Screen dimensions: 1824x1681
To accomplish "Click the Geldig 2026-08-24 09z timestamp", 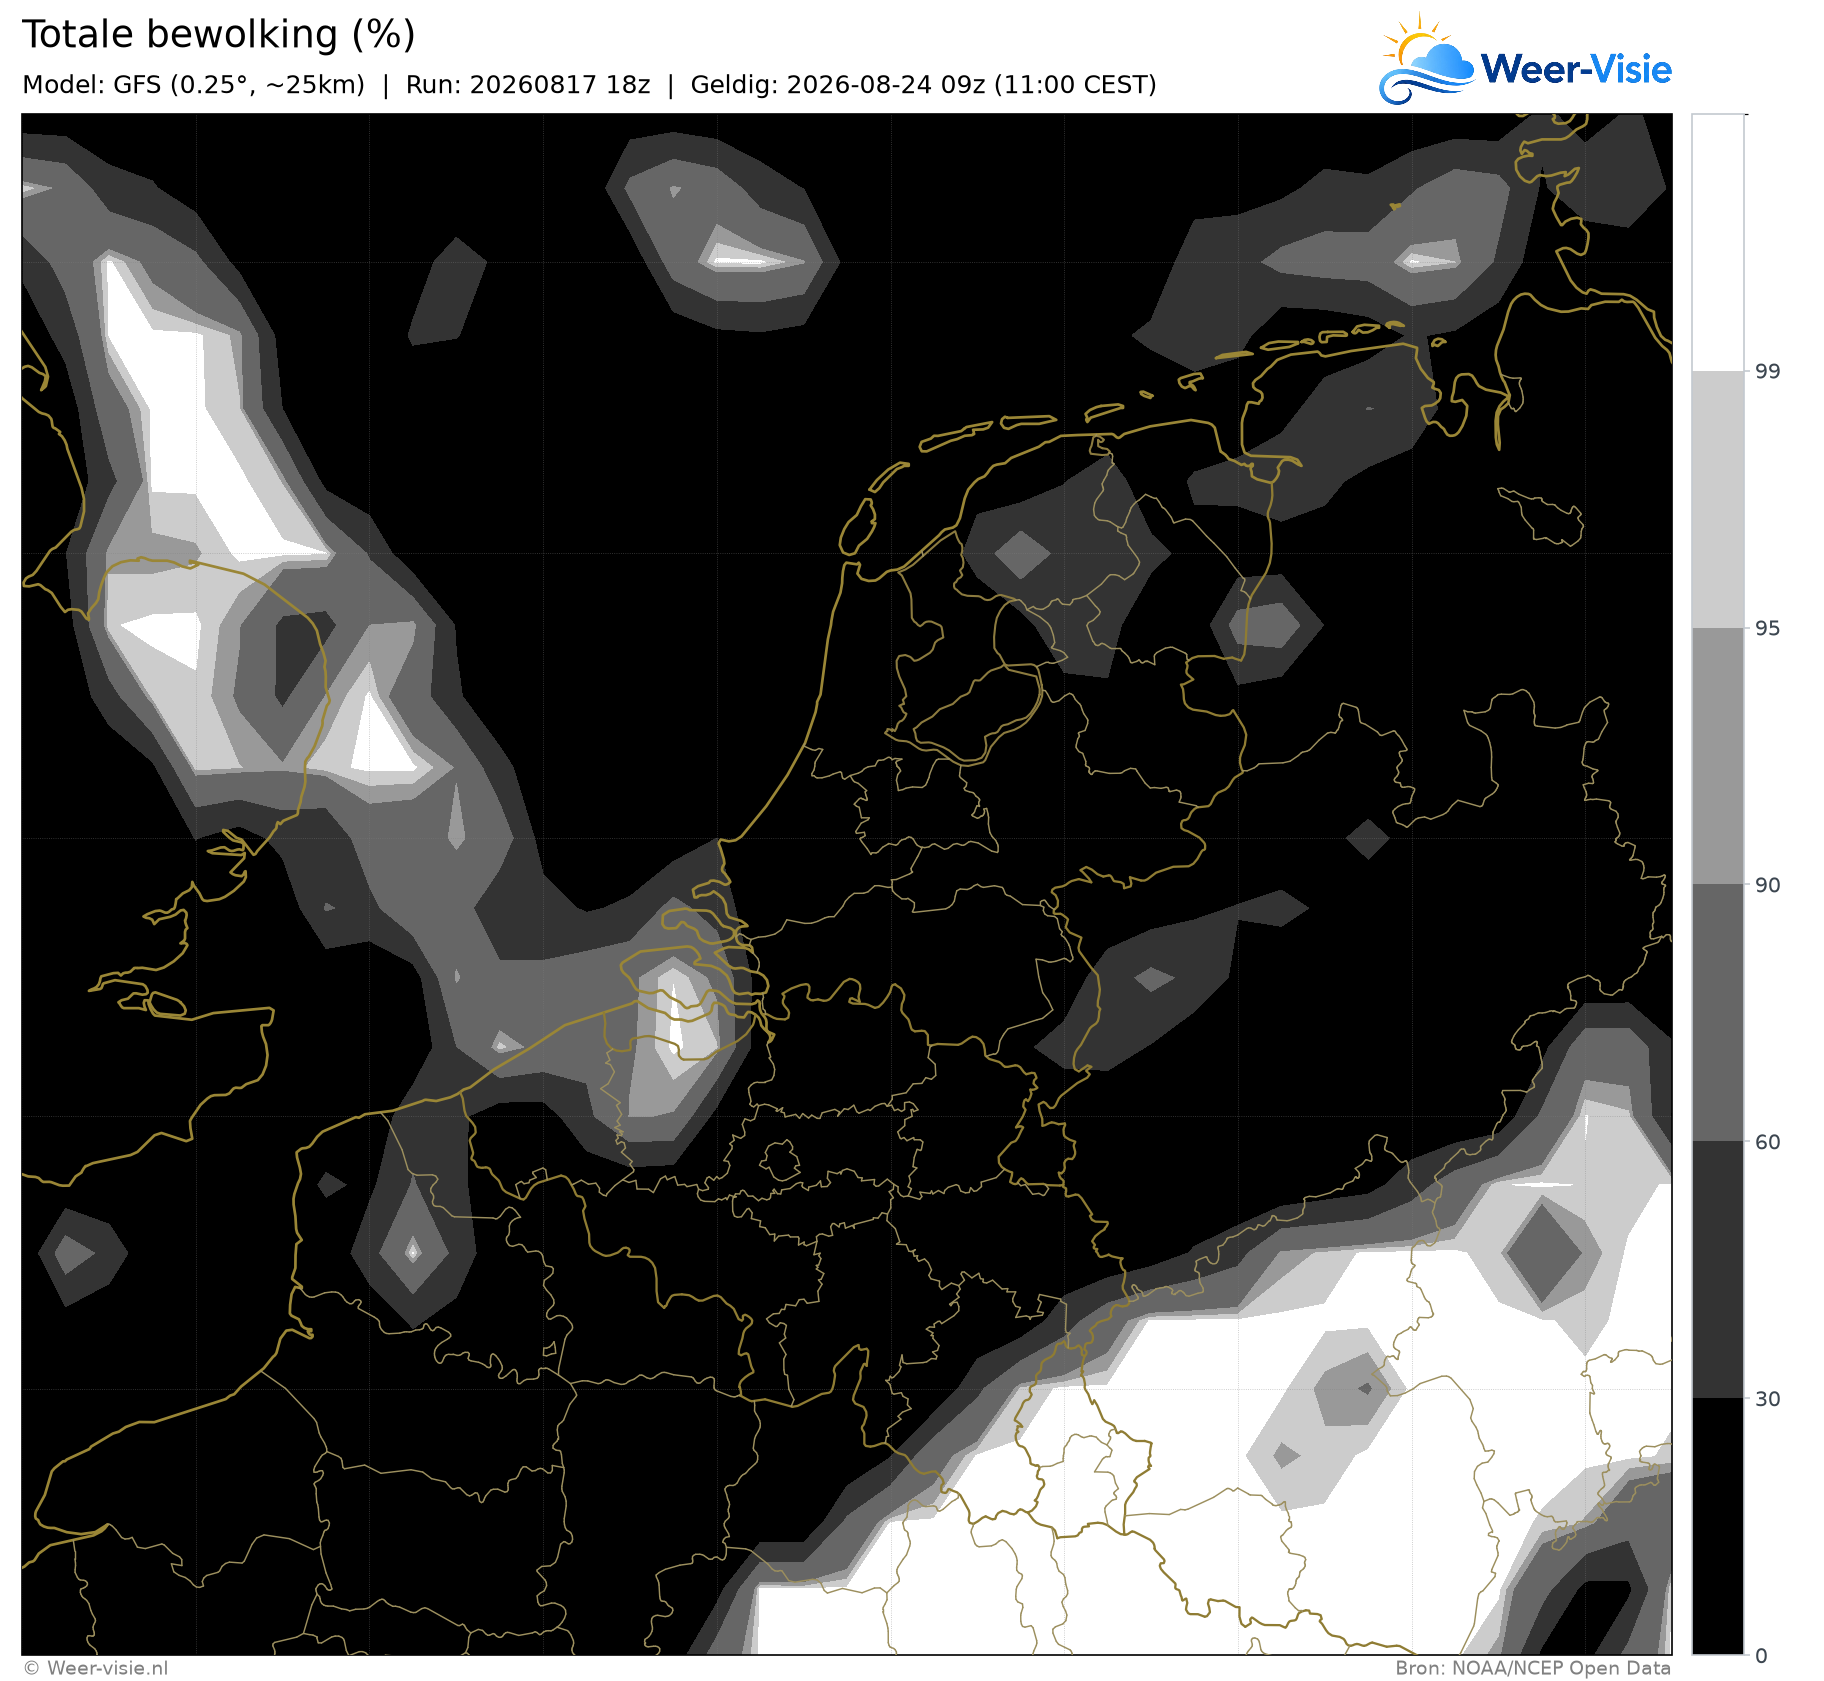I will pos(923,85).
